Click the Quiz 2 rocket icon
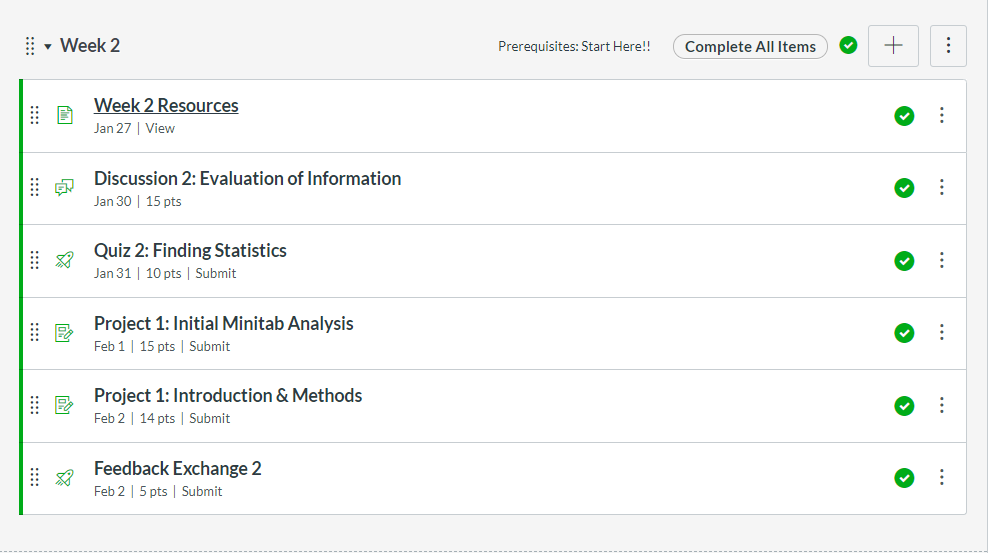The width and height of the screenshot is (988, 553). coord(65,260)
